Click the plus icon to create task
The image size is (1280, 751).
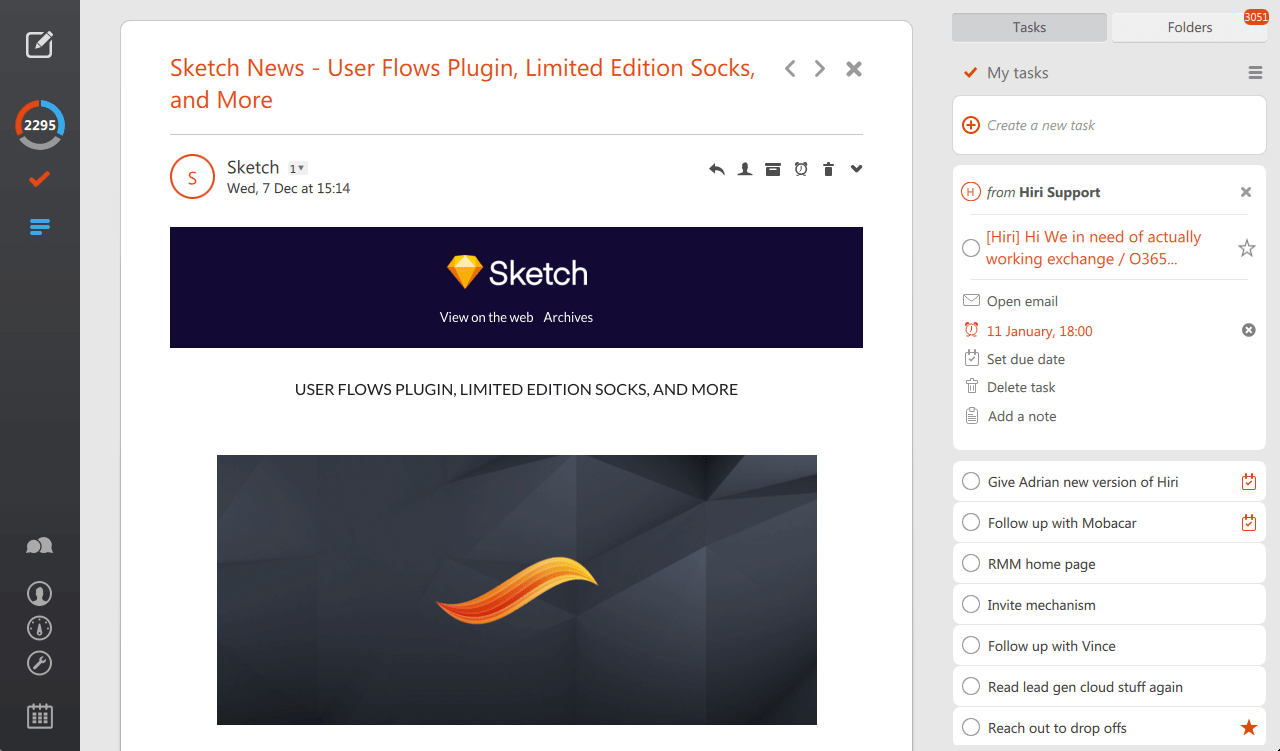[971, 125]
